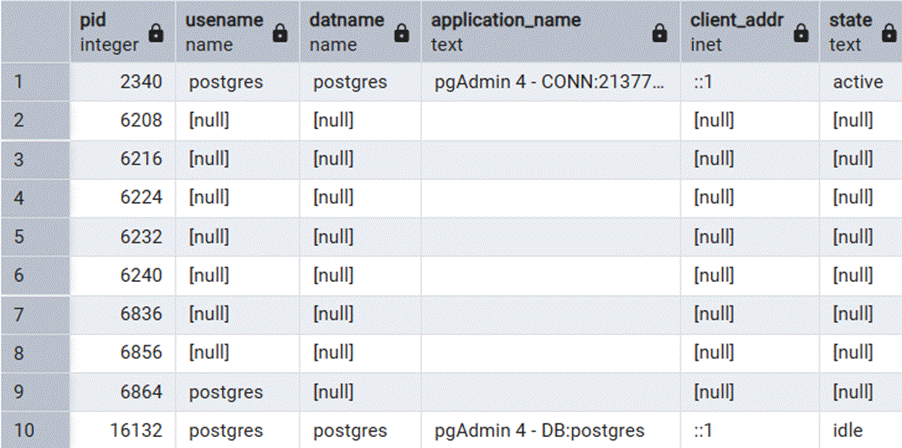Select the datname column header
902x448 pixels.
(x=361, y=32)
